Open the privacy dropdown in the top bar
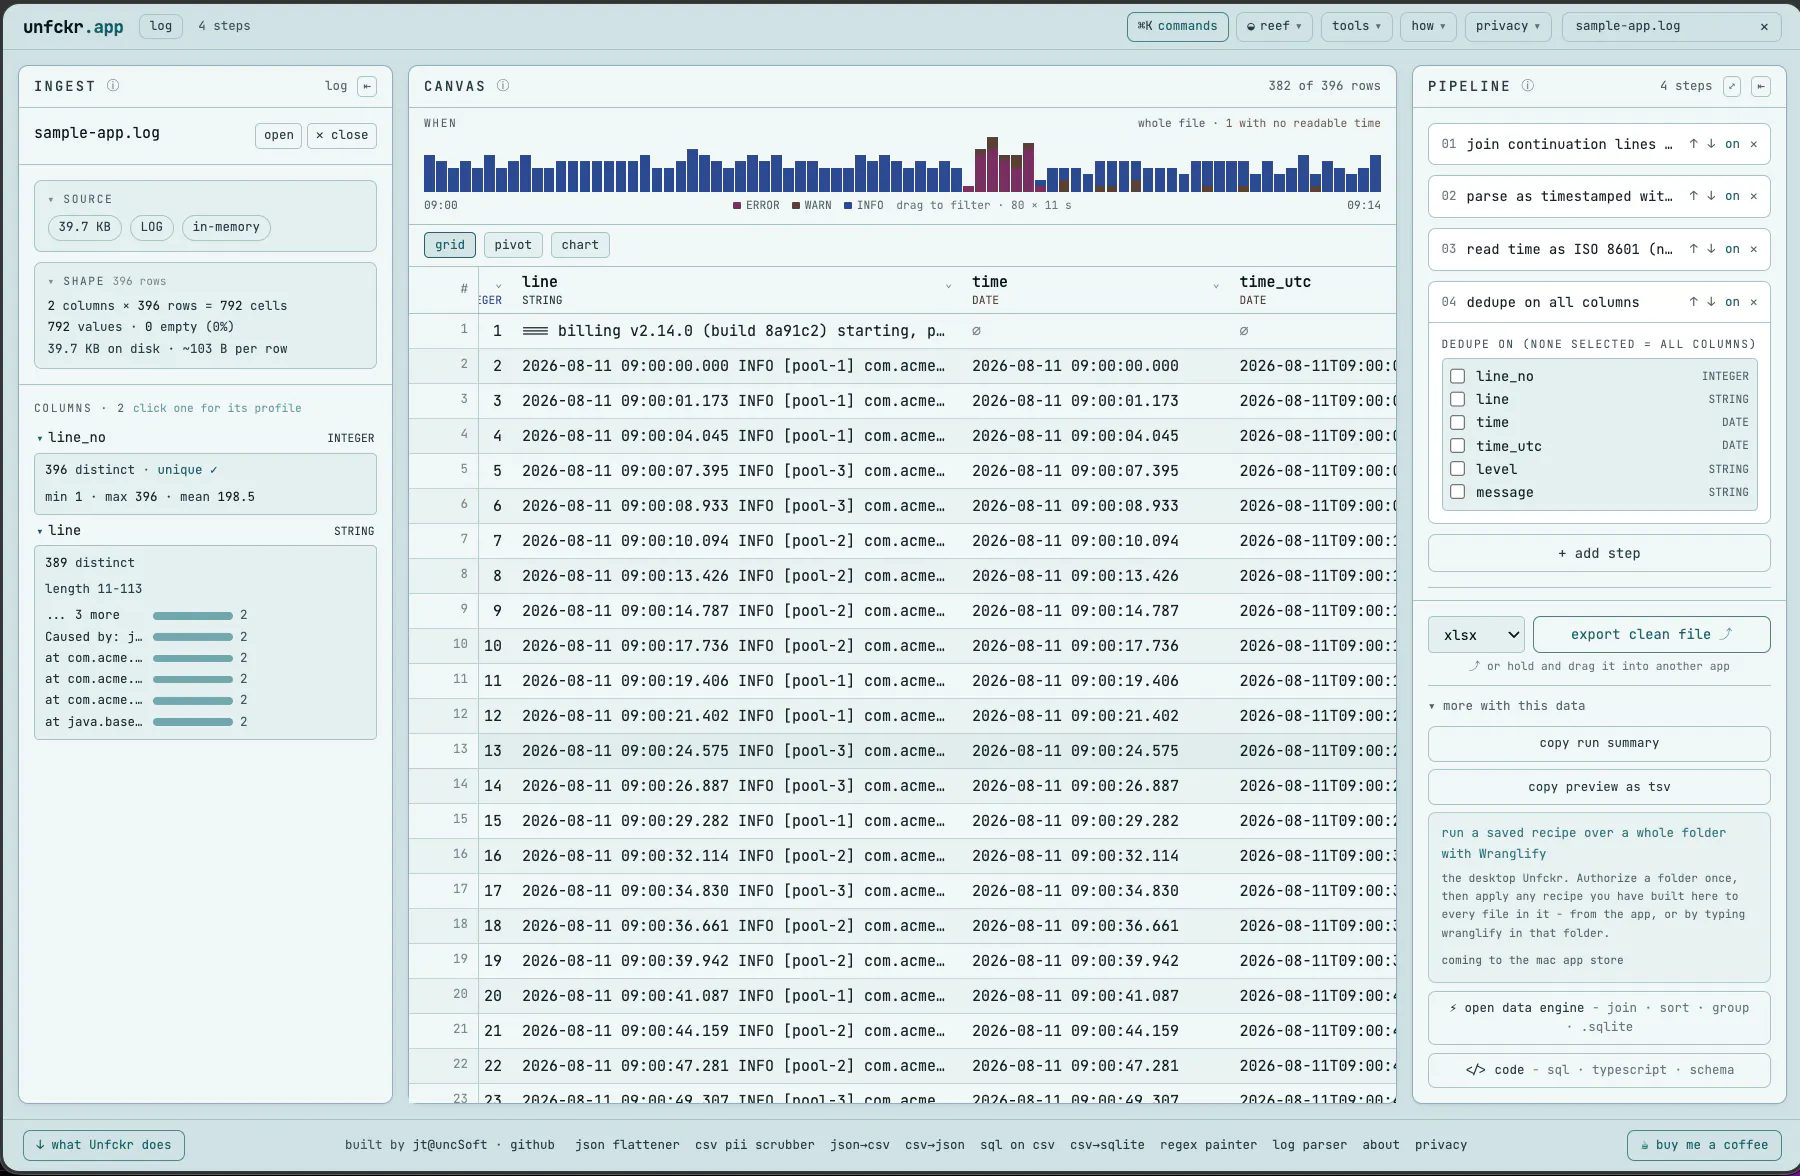 tap(1508, 27)
